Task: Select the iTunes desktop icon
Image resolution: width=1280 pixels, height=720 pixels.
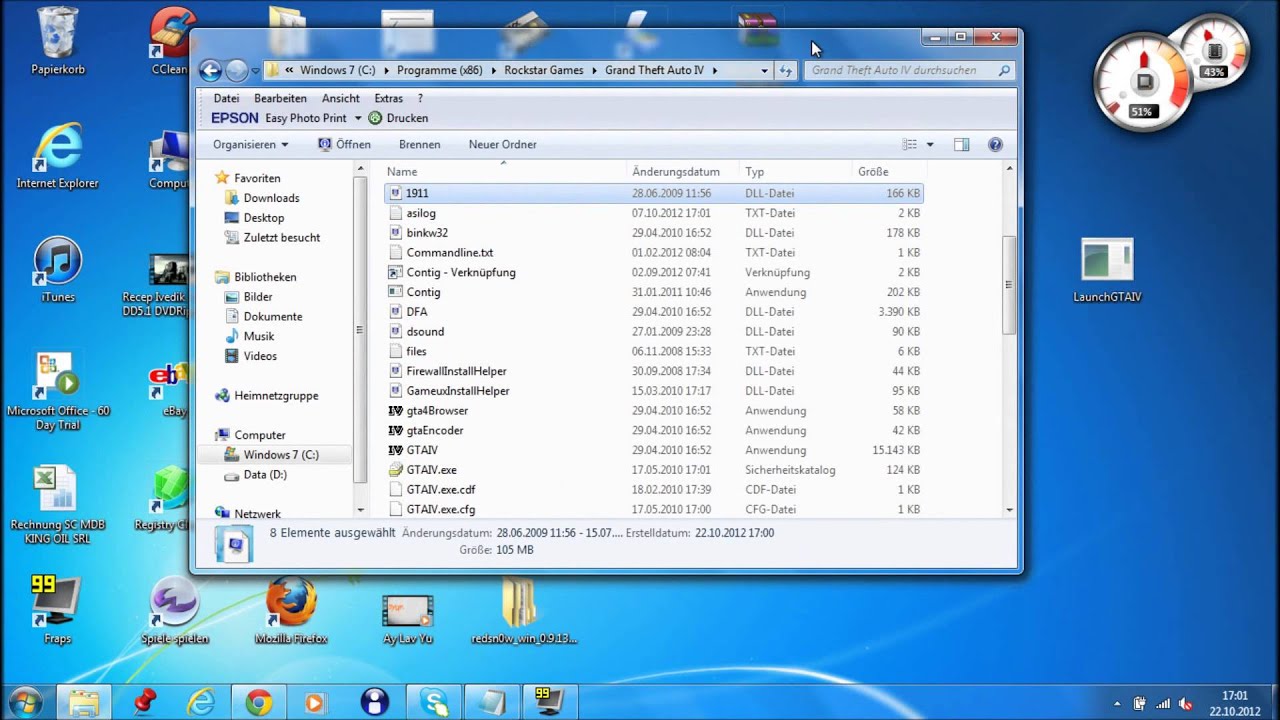Action: (x=58, y=270)
